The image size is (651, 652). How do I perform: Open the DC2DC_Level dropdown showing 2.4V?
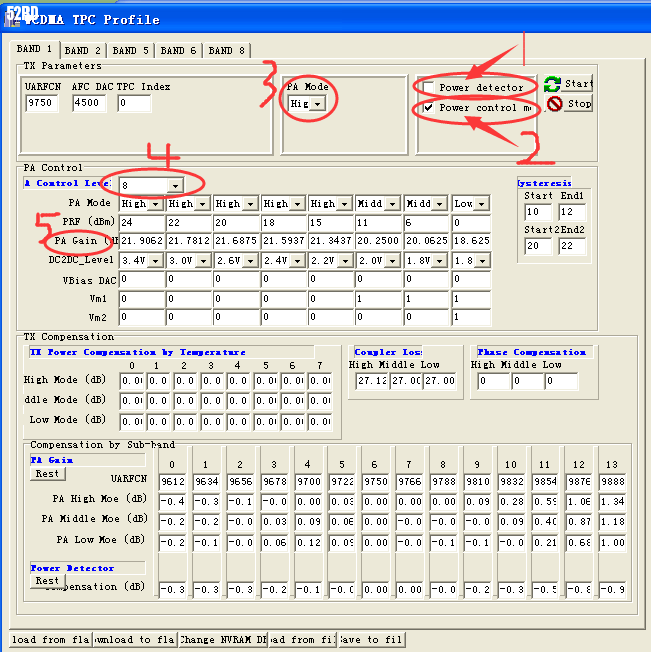pyautogui.click(x=297, y=261)
